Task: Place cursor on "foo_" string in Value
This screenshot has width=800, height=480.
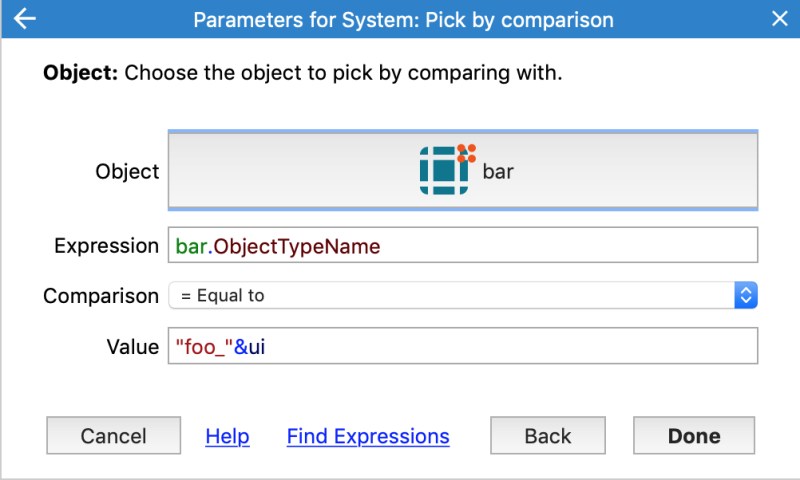Action: 204,347
